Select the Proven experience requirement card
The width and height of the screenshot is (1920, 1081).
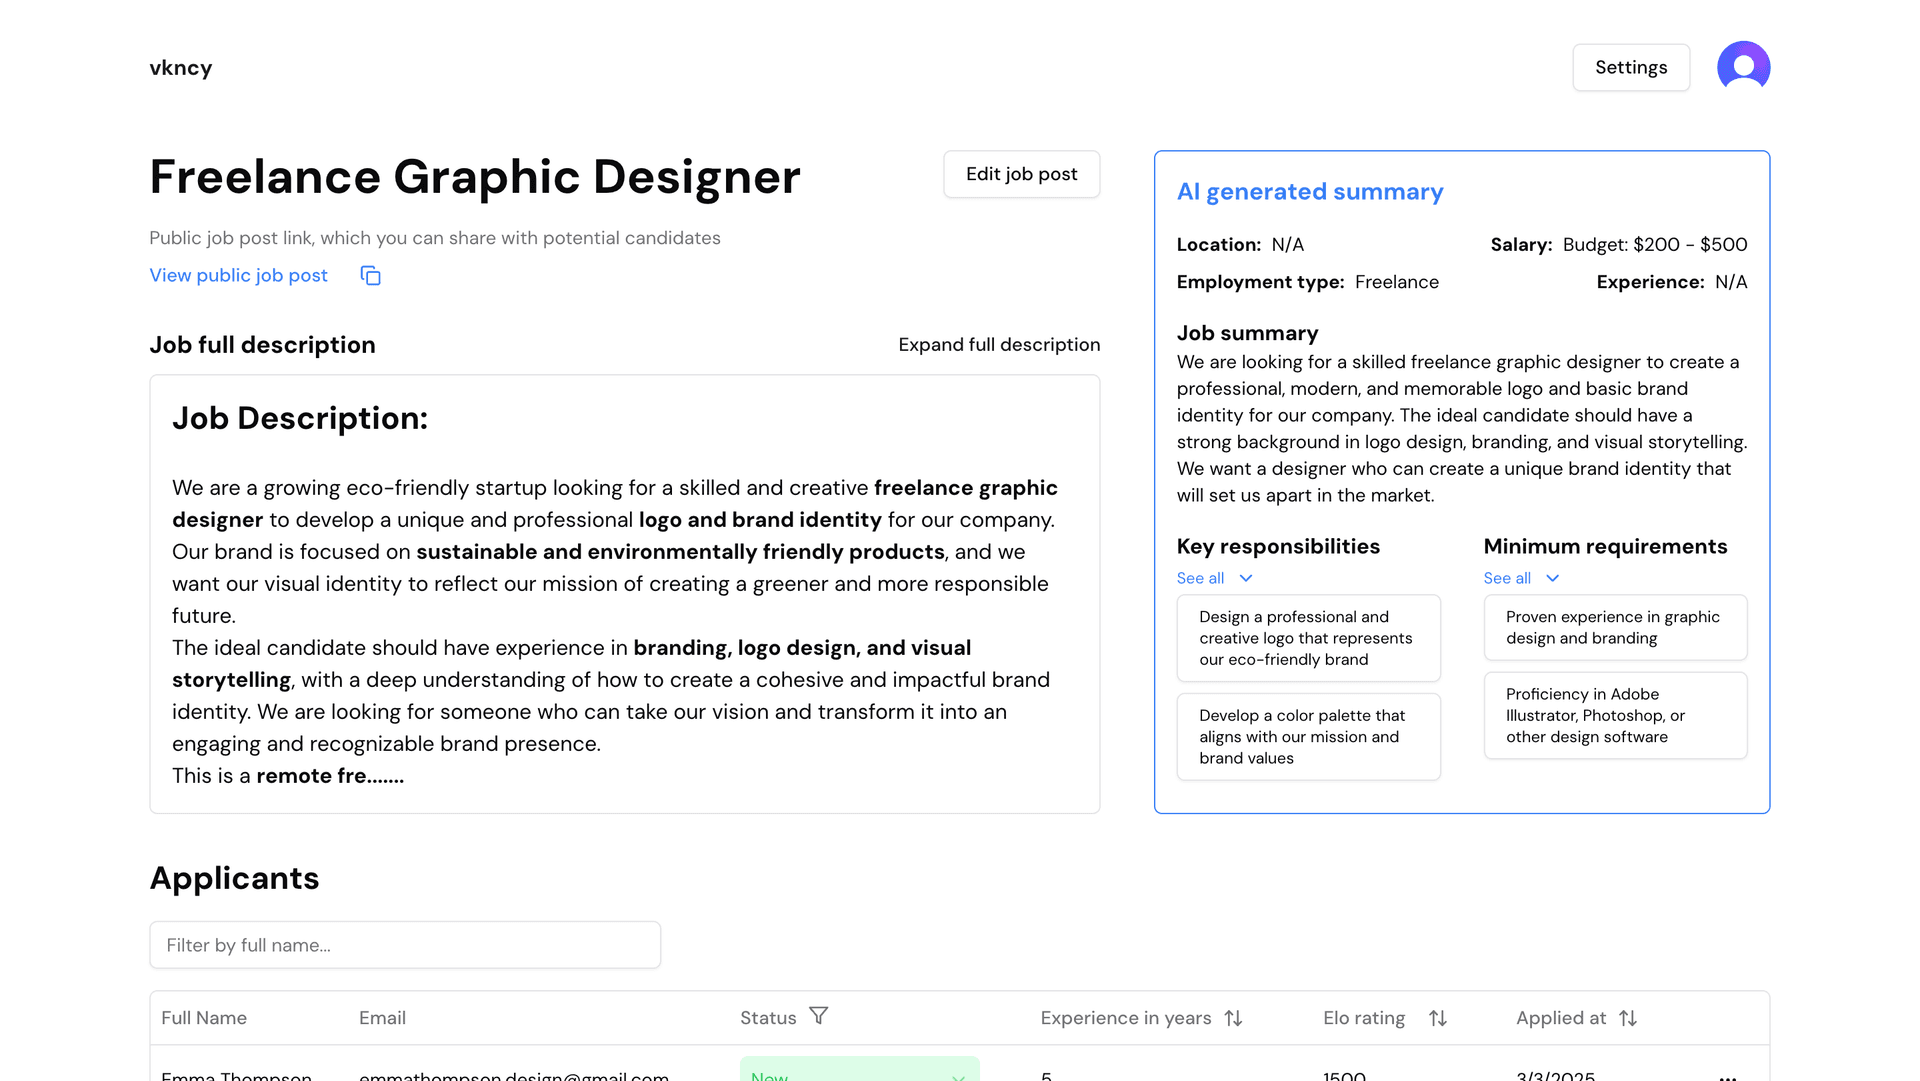(1615, 628)
